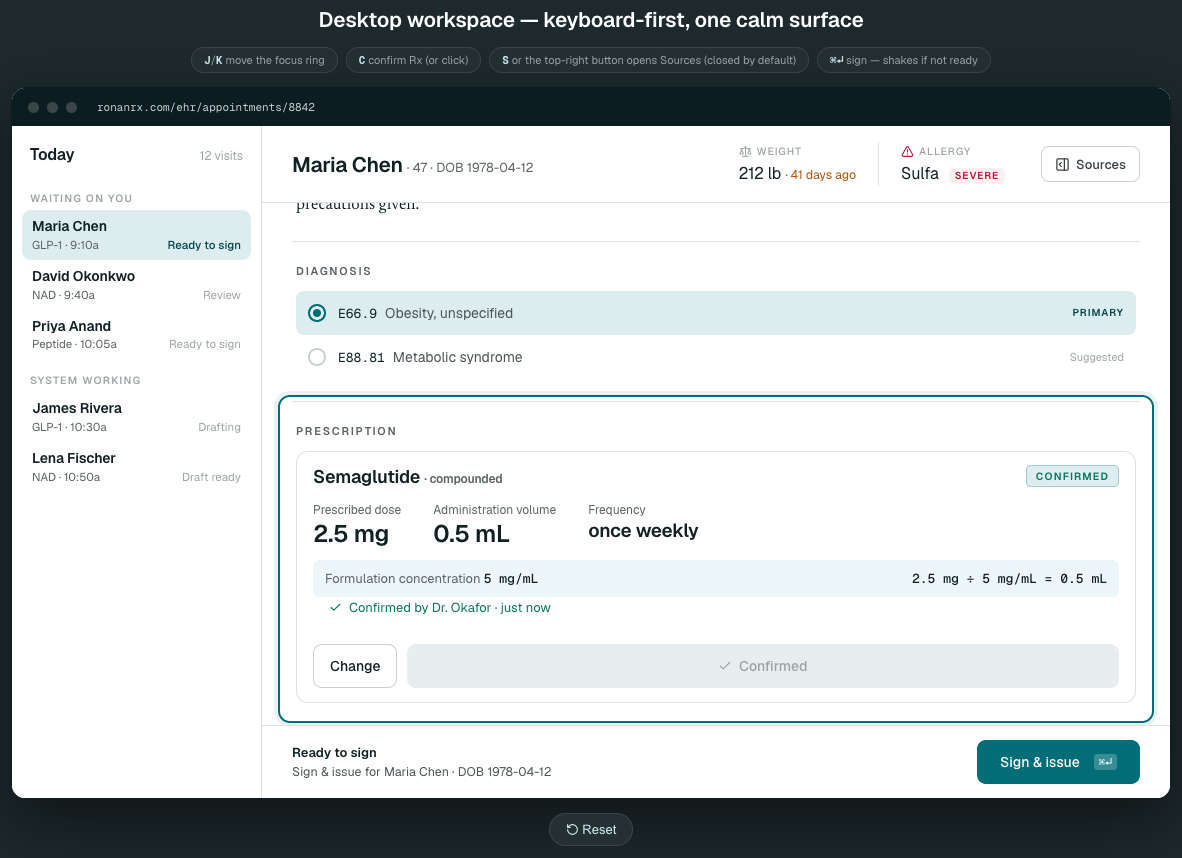1182x858 pixels.
Task: Click the 0.5 mL administration volume value
Action: pos(471,534)
